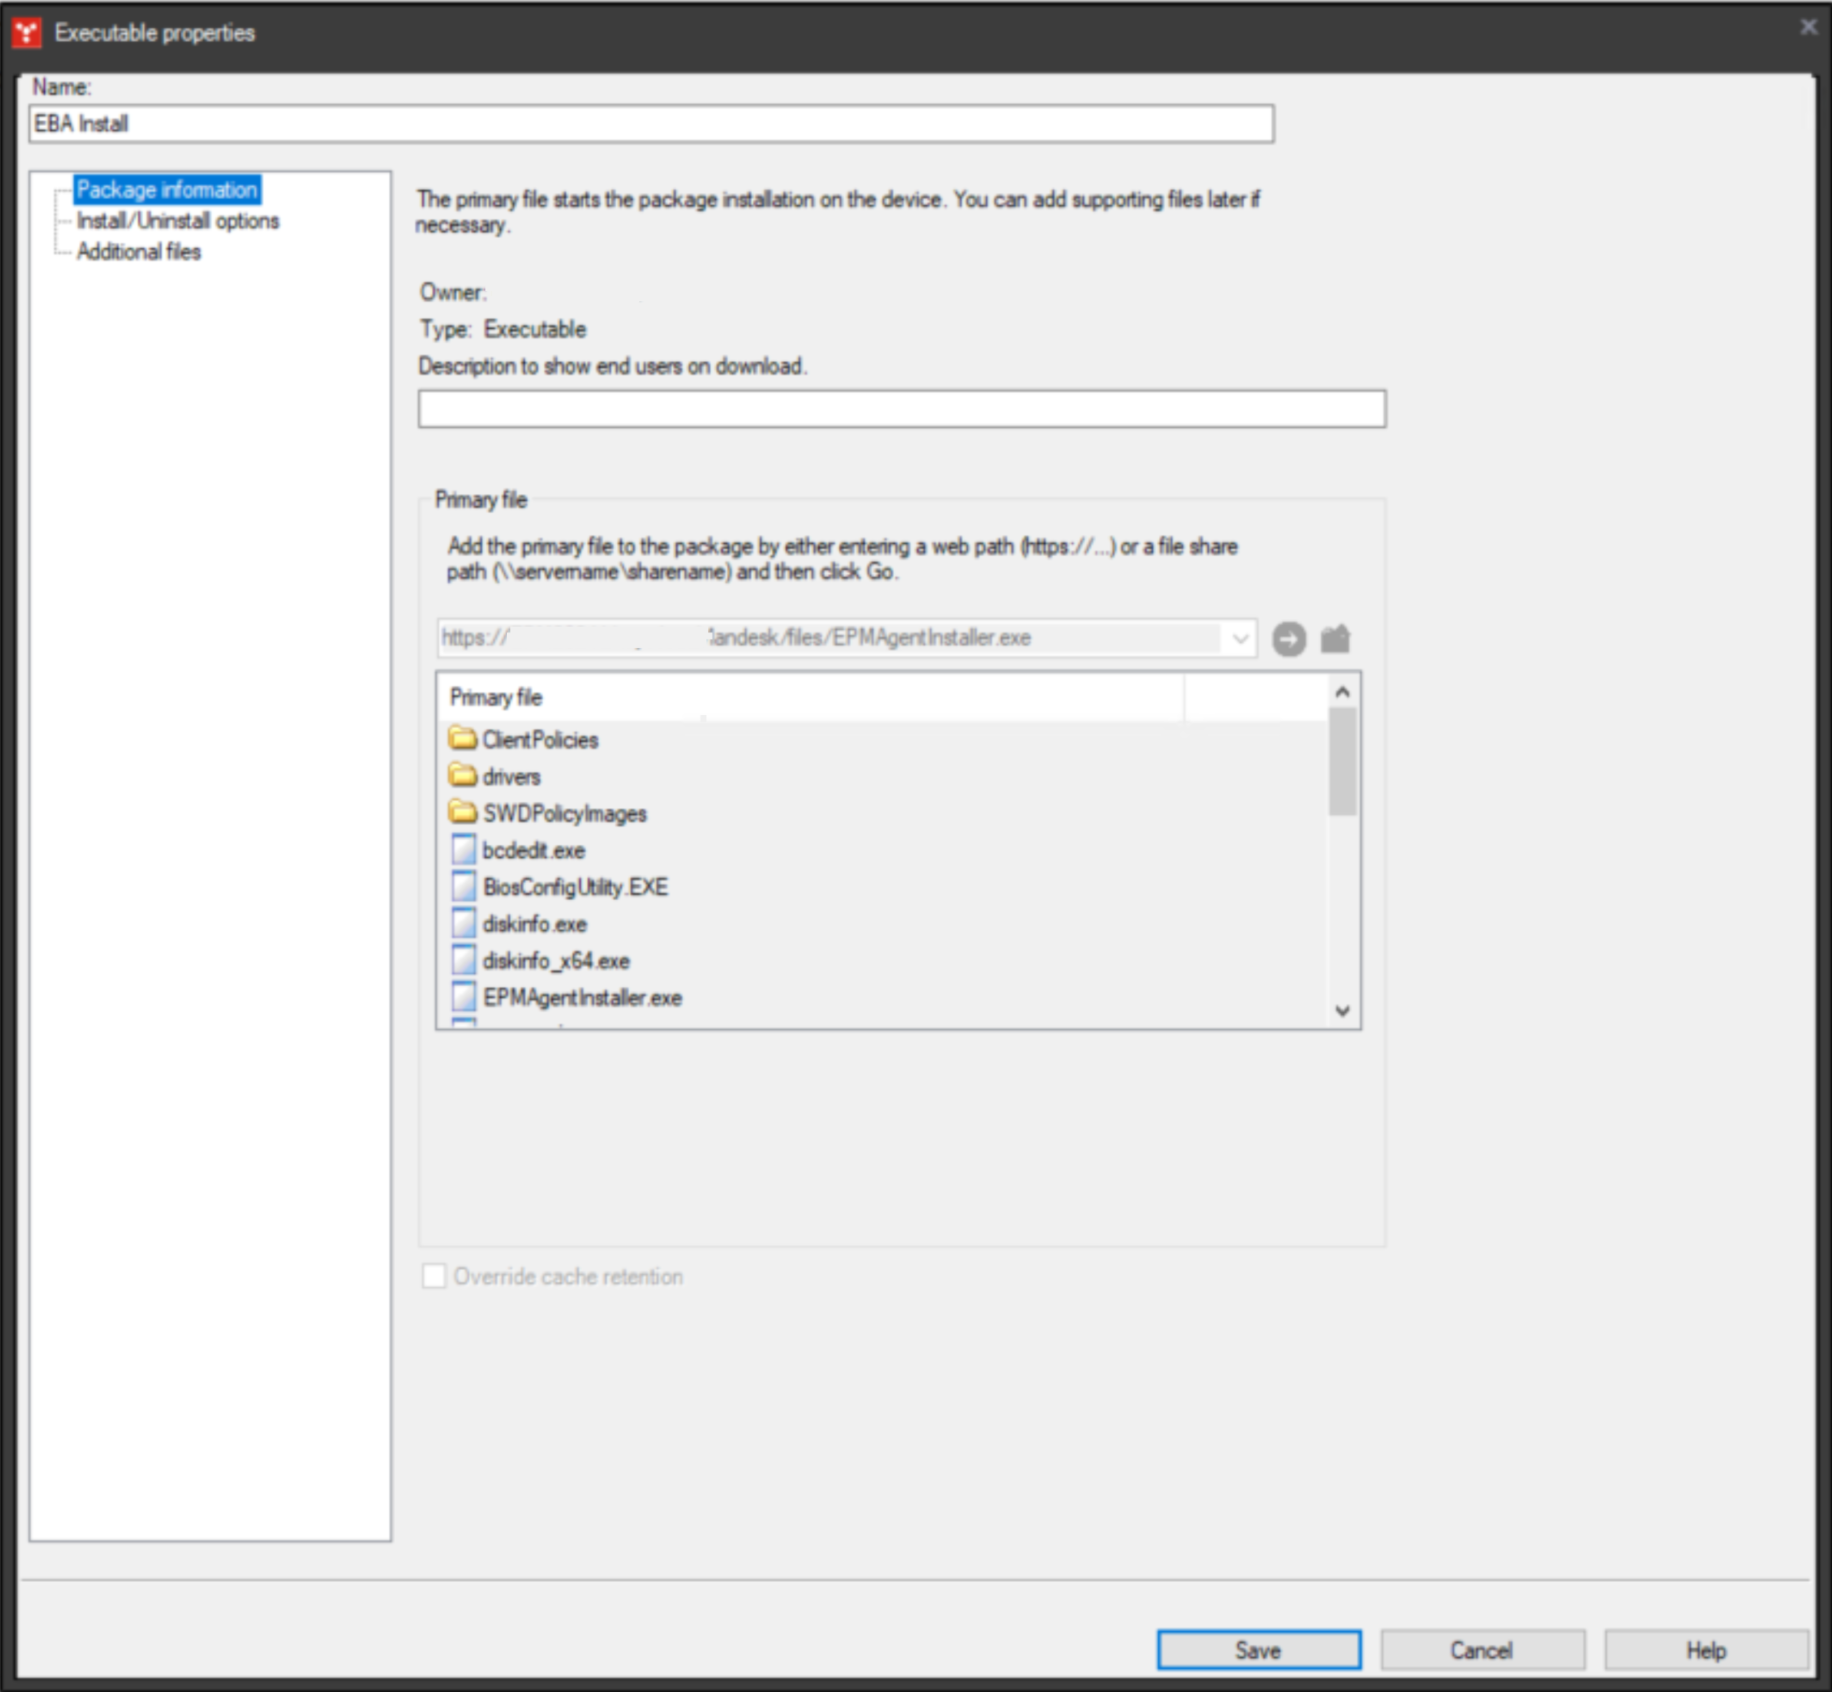This screenshot has height=1692, width=1832.
Task: Select the bcdedit.exe file icon
Action: point(463,850)
